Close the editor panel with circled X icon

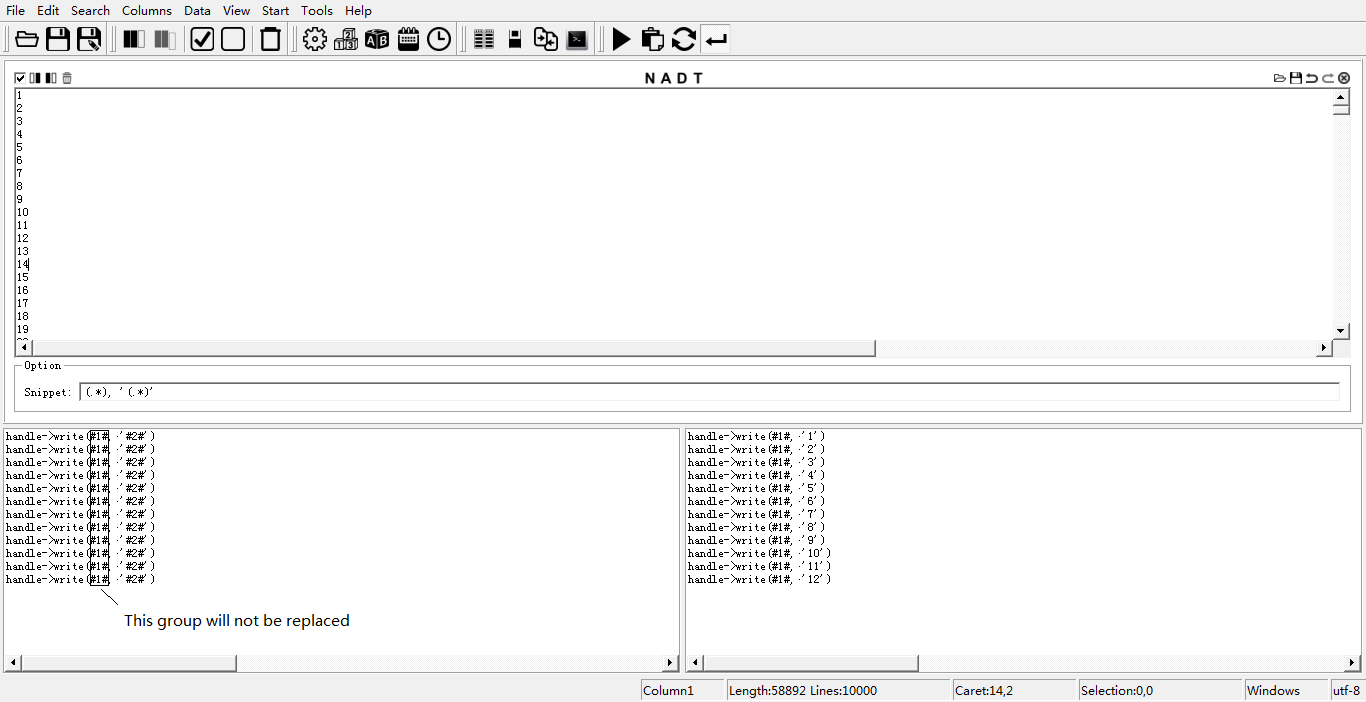[1344, 78]
